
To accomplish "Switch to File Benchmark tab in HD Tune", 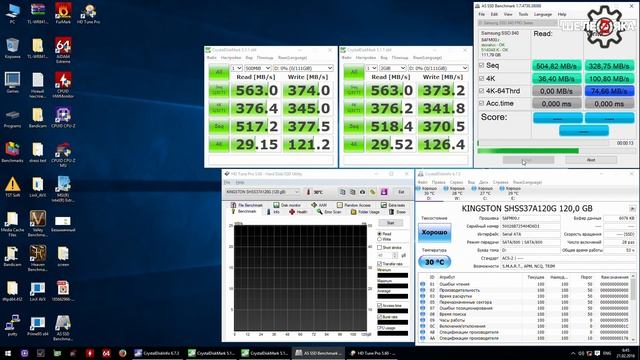I will click(x=247, y=205).
